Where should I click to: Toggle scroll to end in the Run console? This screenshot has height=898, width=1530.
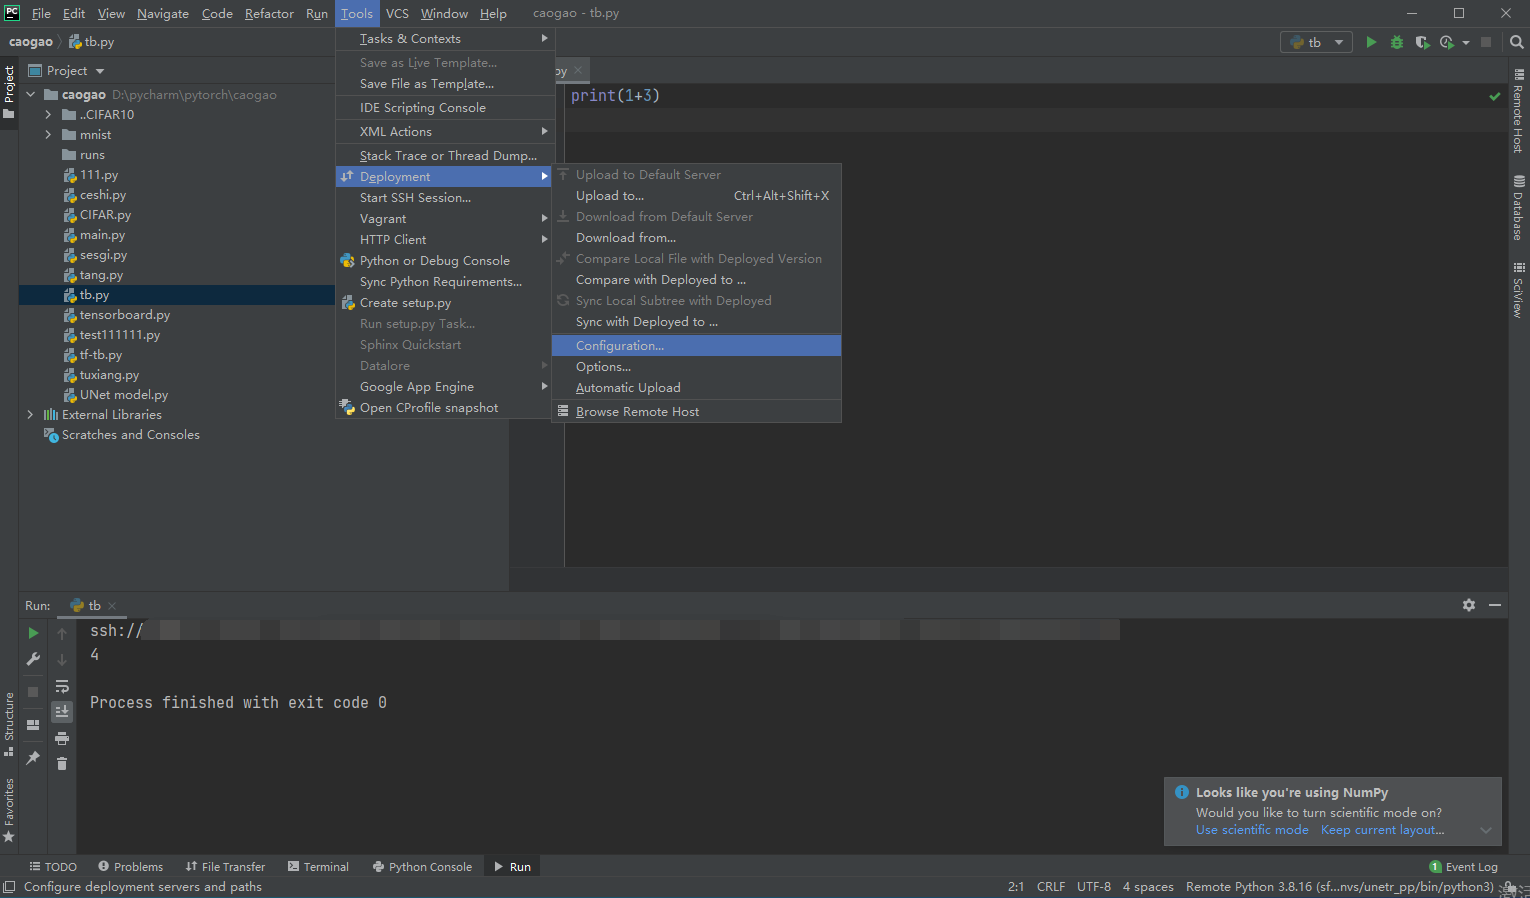coord(62,711)
